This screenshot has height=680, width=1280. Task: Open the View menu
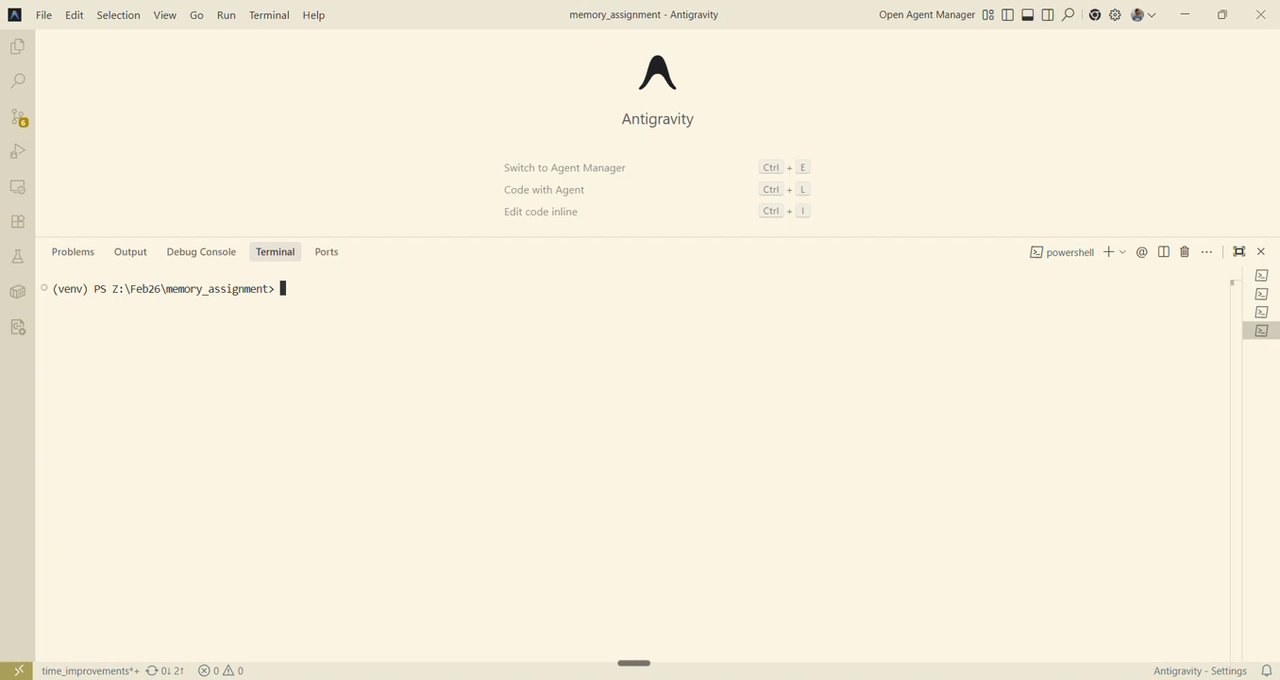click(x=165, y=15)
